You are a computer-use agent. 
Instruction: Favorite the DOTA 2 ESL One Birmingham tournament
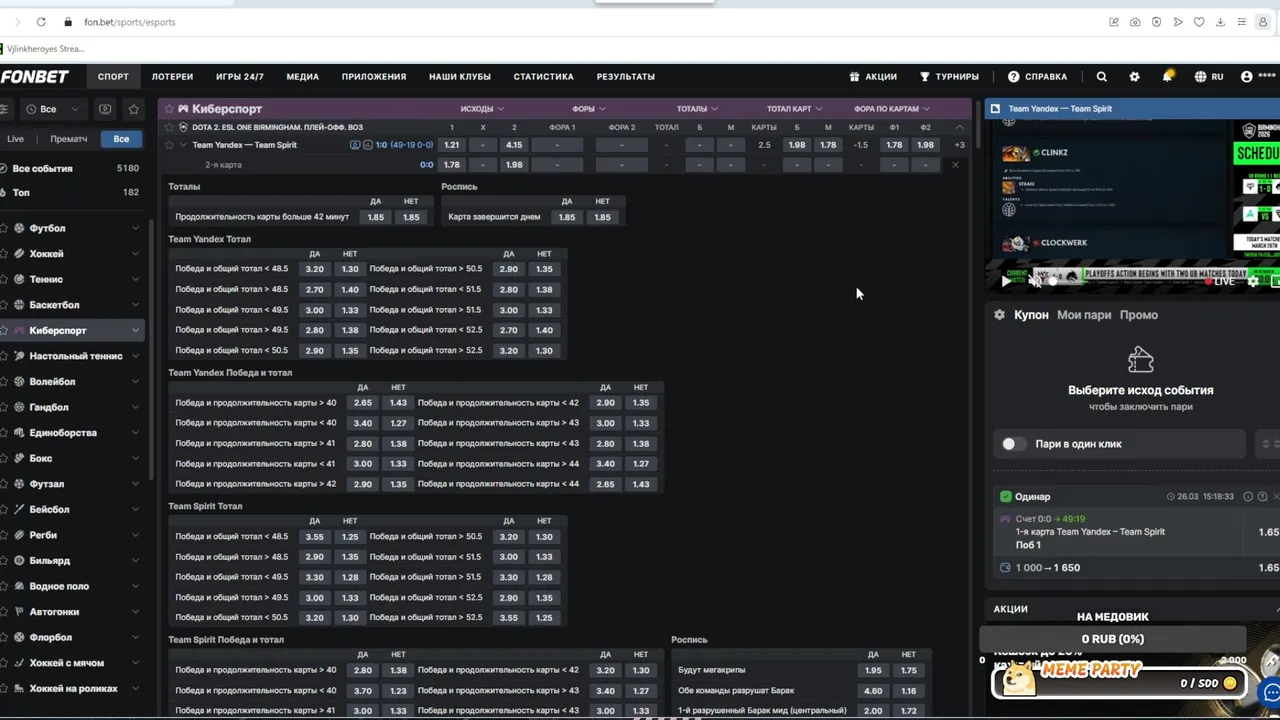[x=168, y=127]
